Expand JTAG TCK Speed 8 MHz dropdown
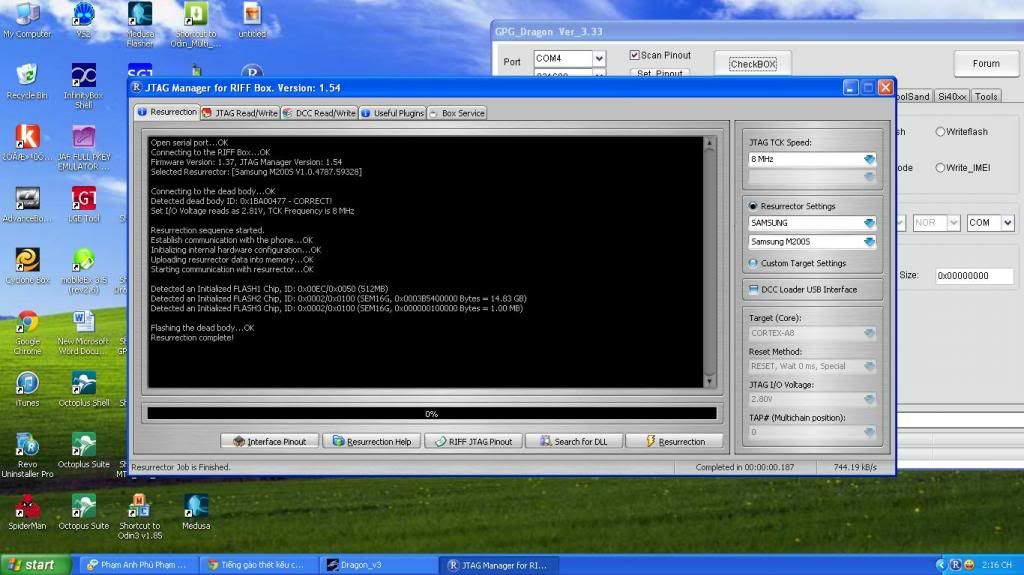This screenshot has width=1024, height=575. (x=869, y=159)
